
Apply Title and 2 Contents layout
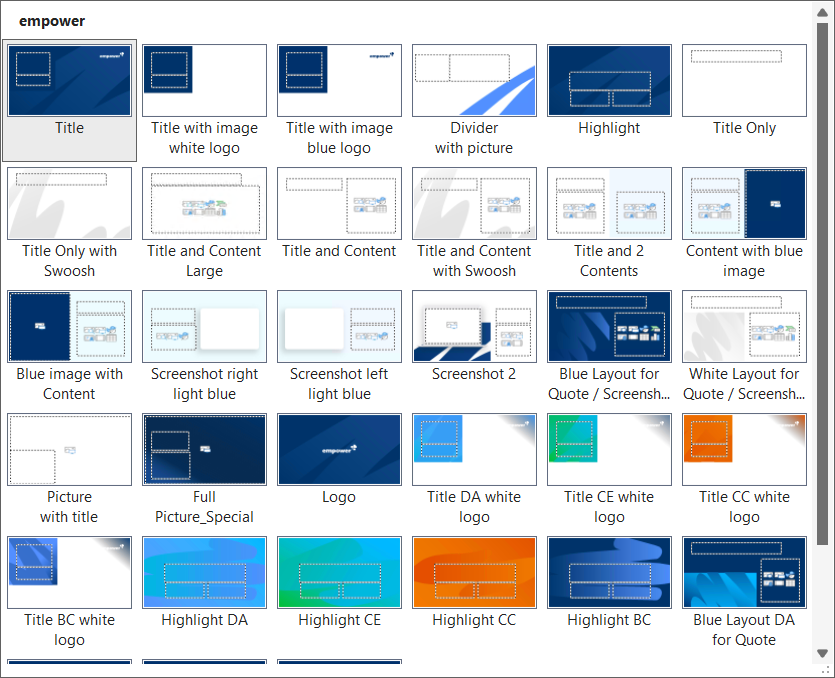pos(609,203)
